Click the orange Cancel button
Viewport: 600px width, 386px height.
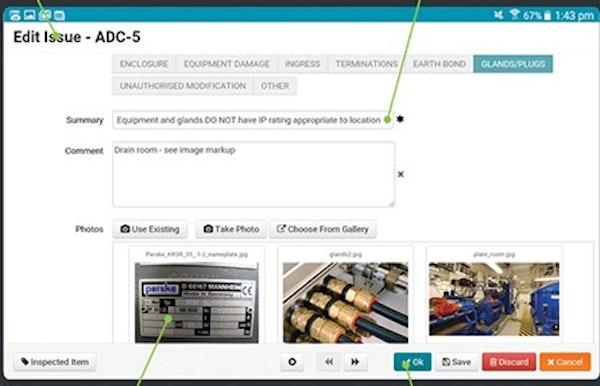(x=565, y=362)
